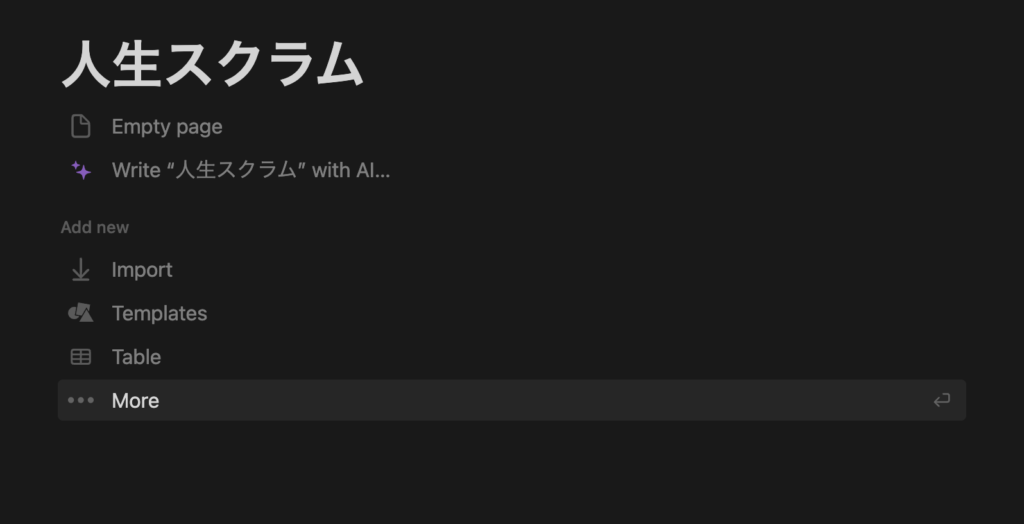
Task: Click the Table grid icon
Action: pyautogui.click(x=80, y=357)
